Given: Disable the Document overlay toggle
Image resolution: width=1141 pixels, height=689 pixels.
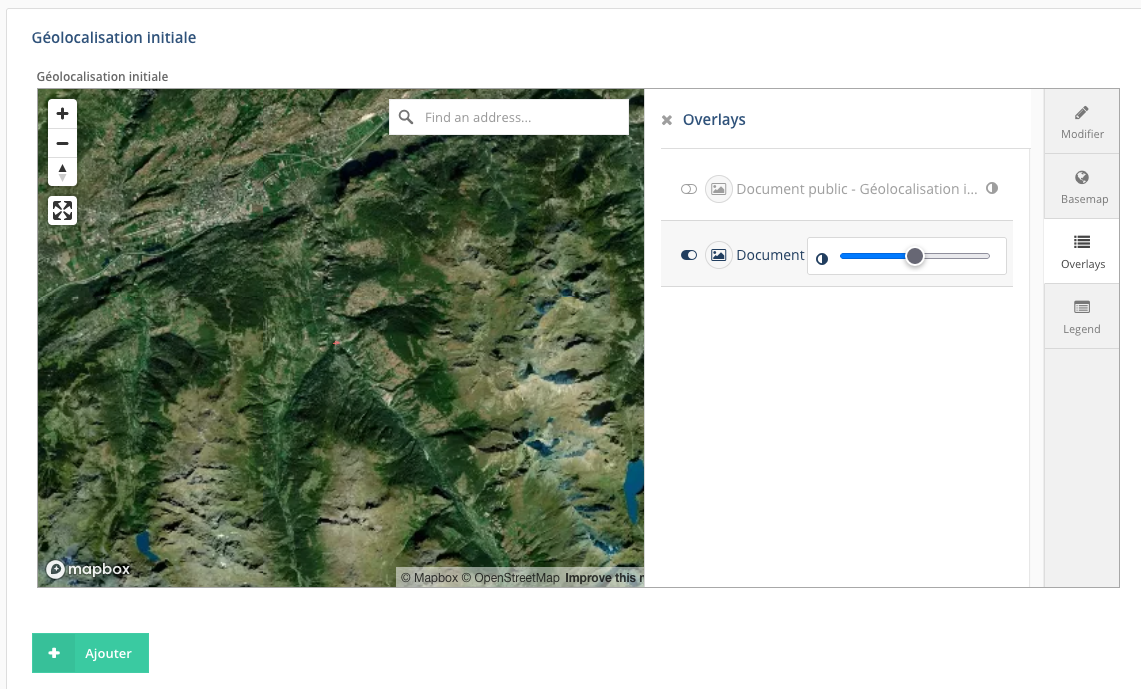Looking at the screenshot, I should point(689,255).
